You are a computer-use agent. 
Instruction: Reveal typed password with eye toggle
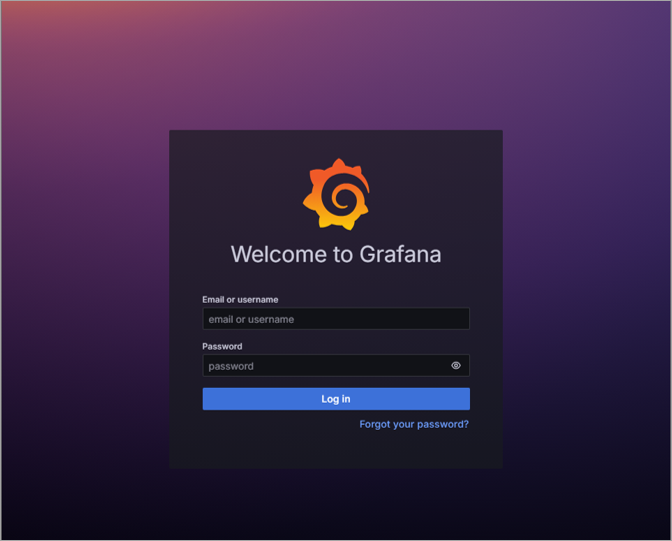(x=456, y=366)
